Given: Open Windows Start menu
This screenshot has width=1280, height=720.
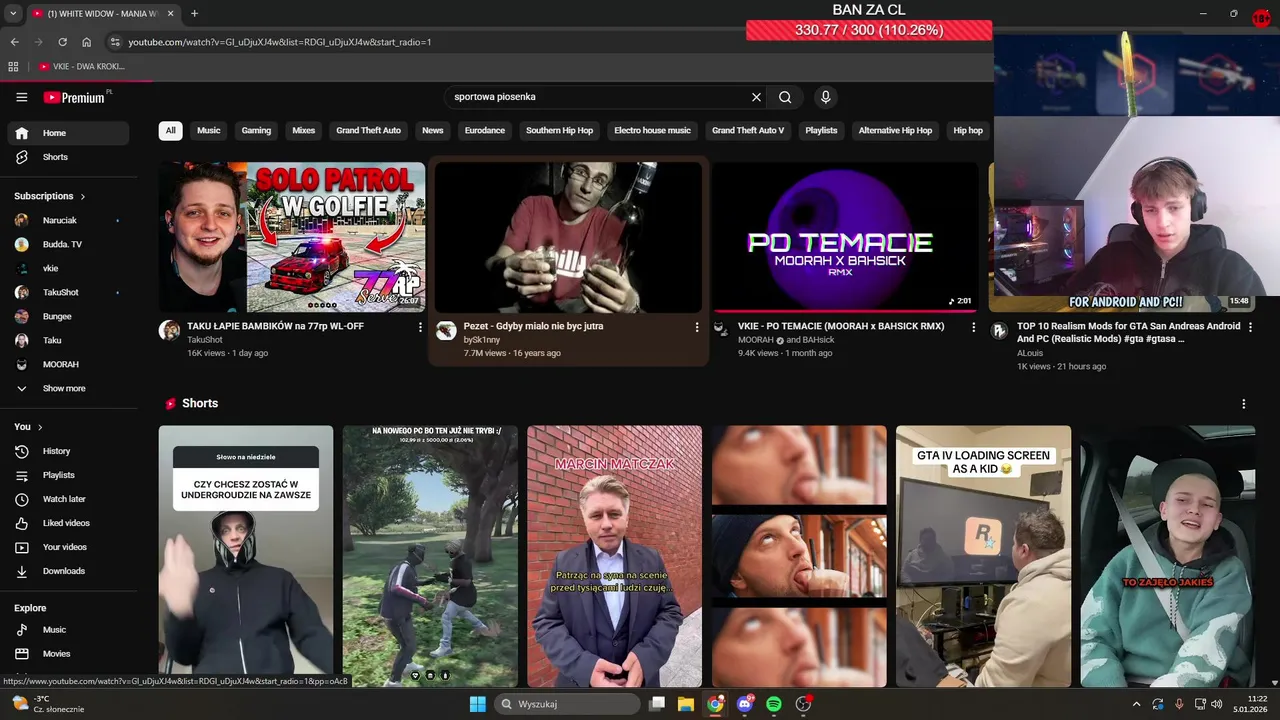Looking at the screenshot, I should point(477,704).
